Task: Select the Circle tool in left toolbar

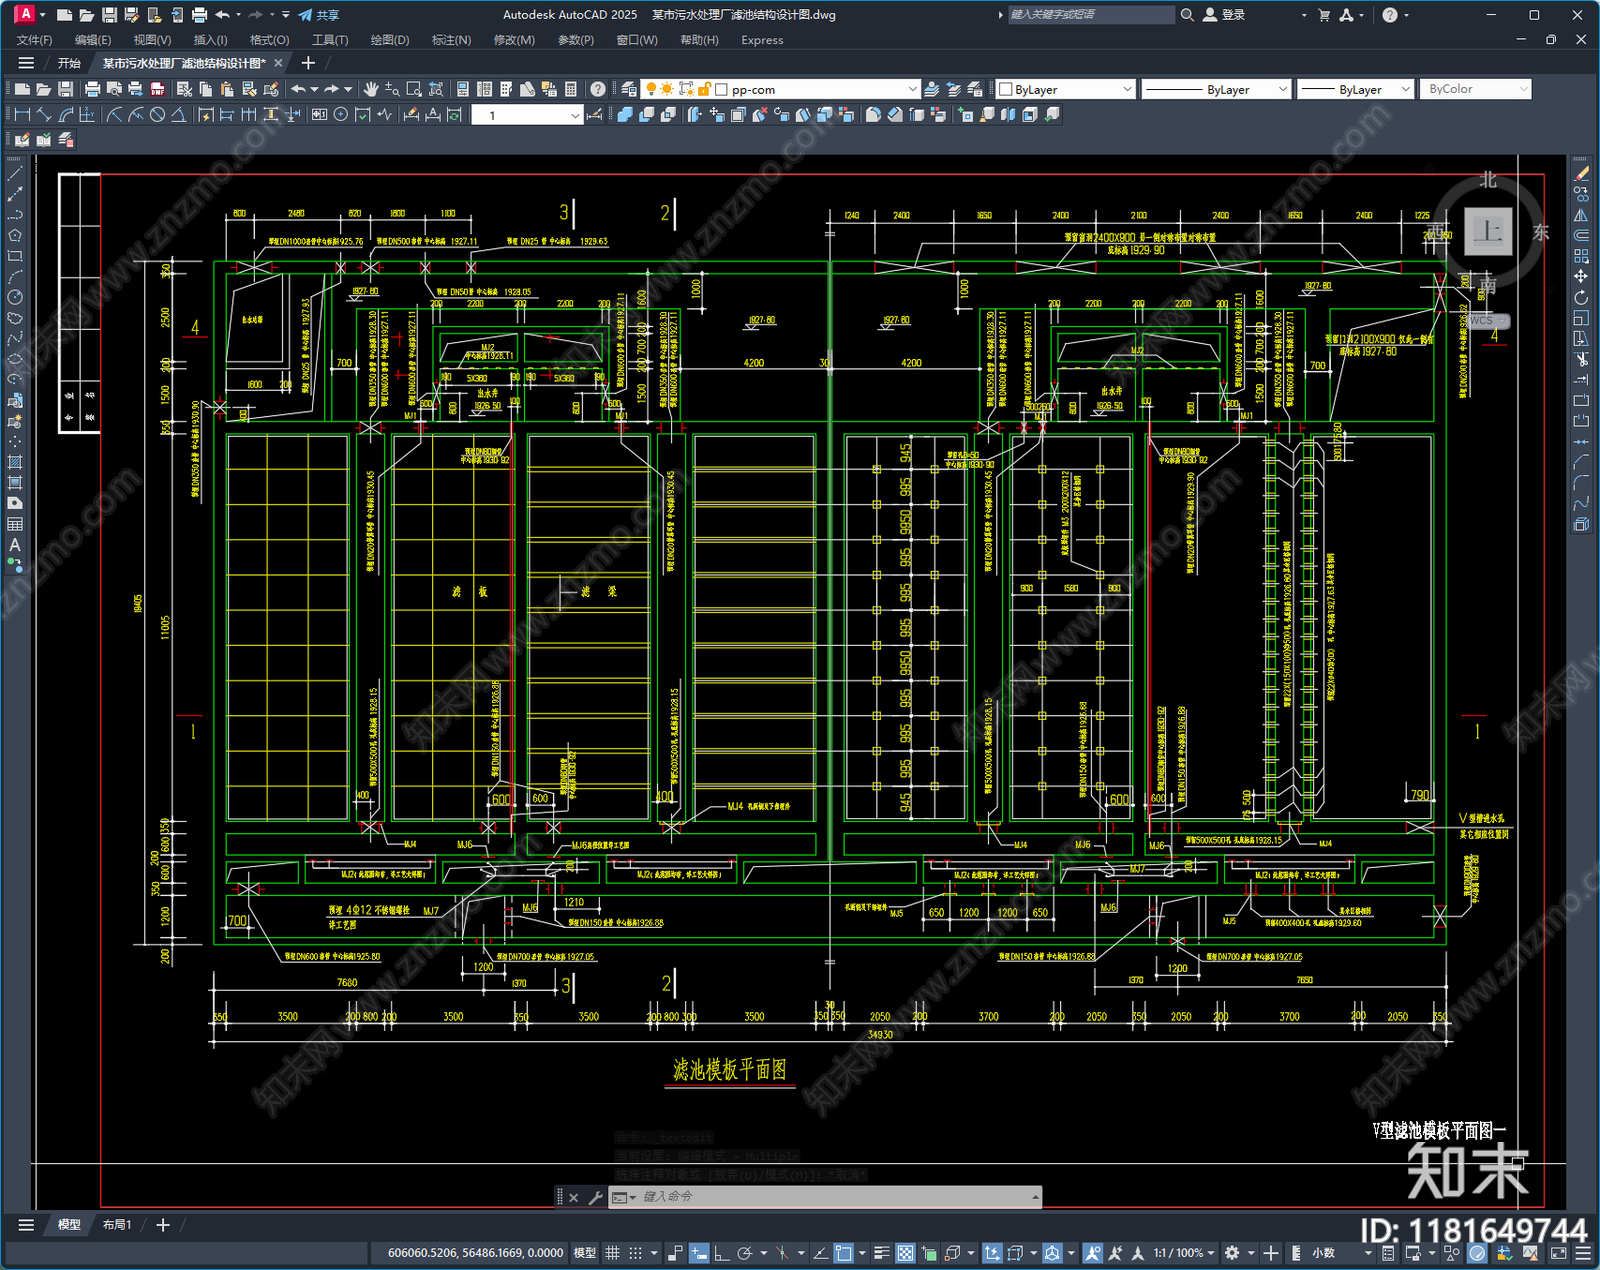Action: pyautogui.click(x=15, y=297)
